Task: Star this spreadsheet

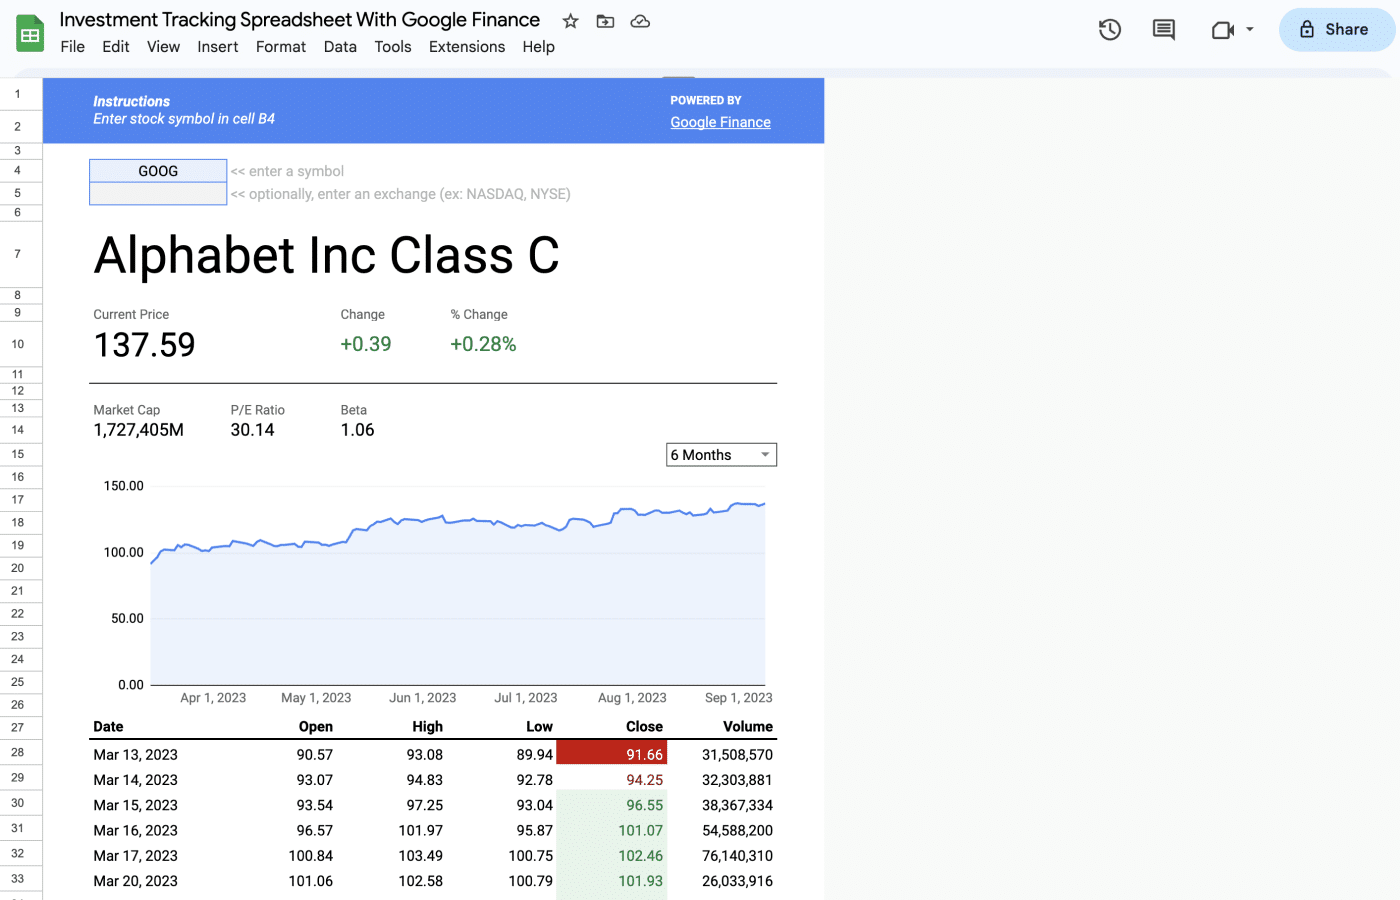Action: (x=570, y=21)
